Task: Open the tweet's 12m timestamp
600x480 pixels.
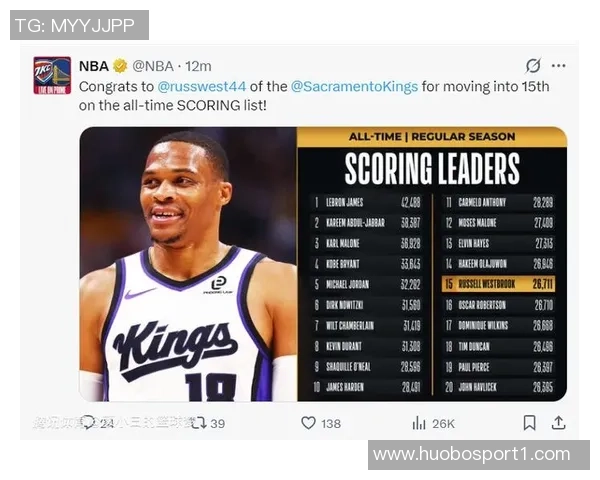Action: pos(199,66)
